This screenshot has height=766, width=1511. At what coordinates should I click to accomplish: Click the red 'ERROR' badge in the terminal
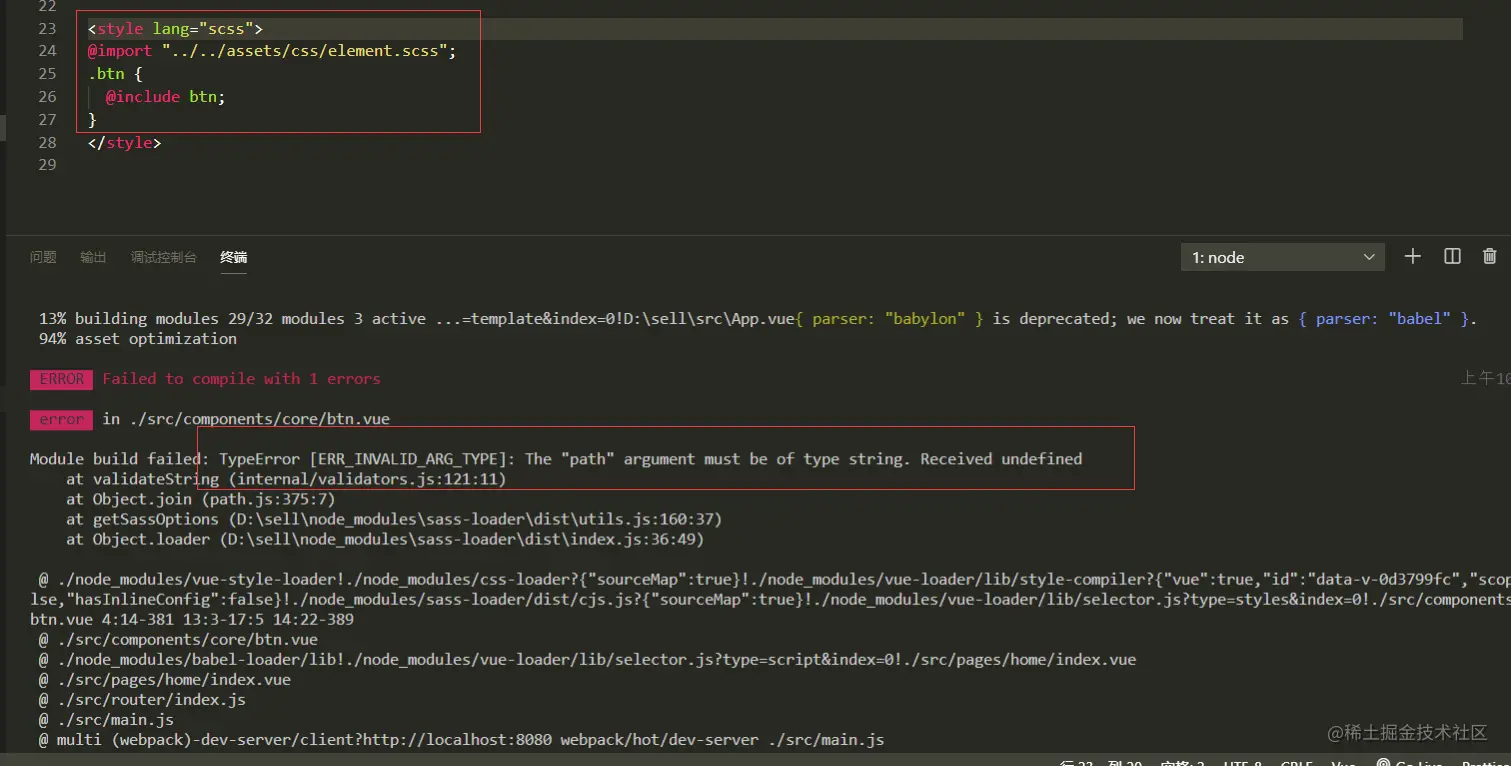point(62,379)
